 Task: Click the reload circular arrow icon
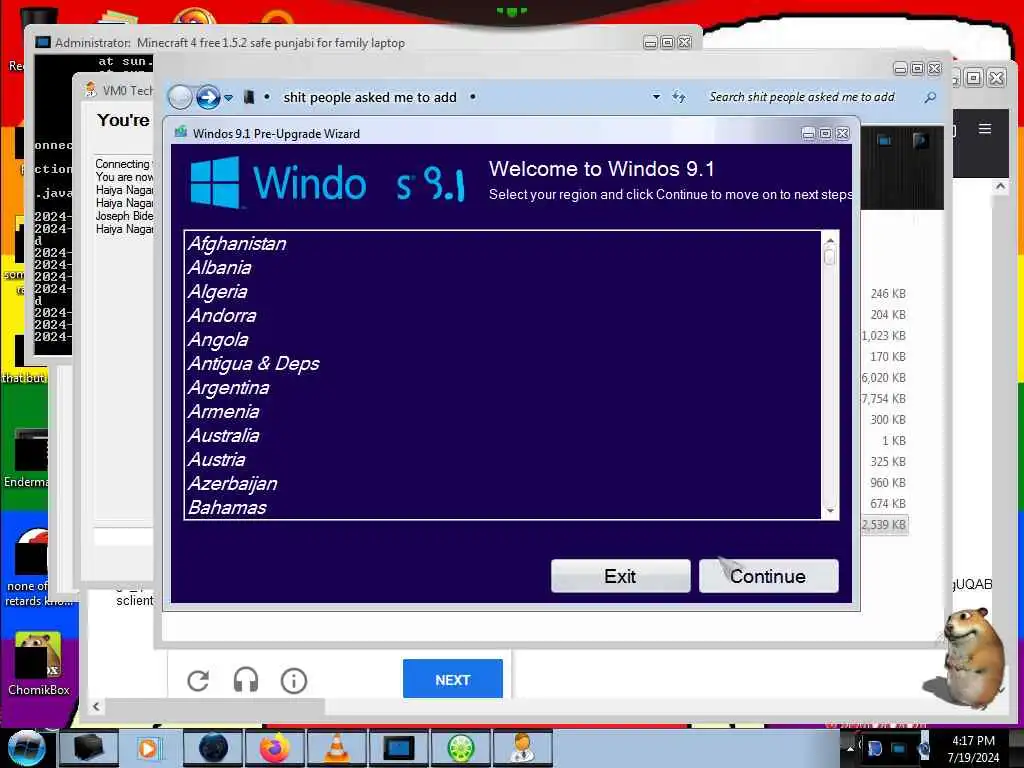click(x=198, y=680)
